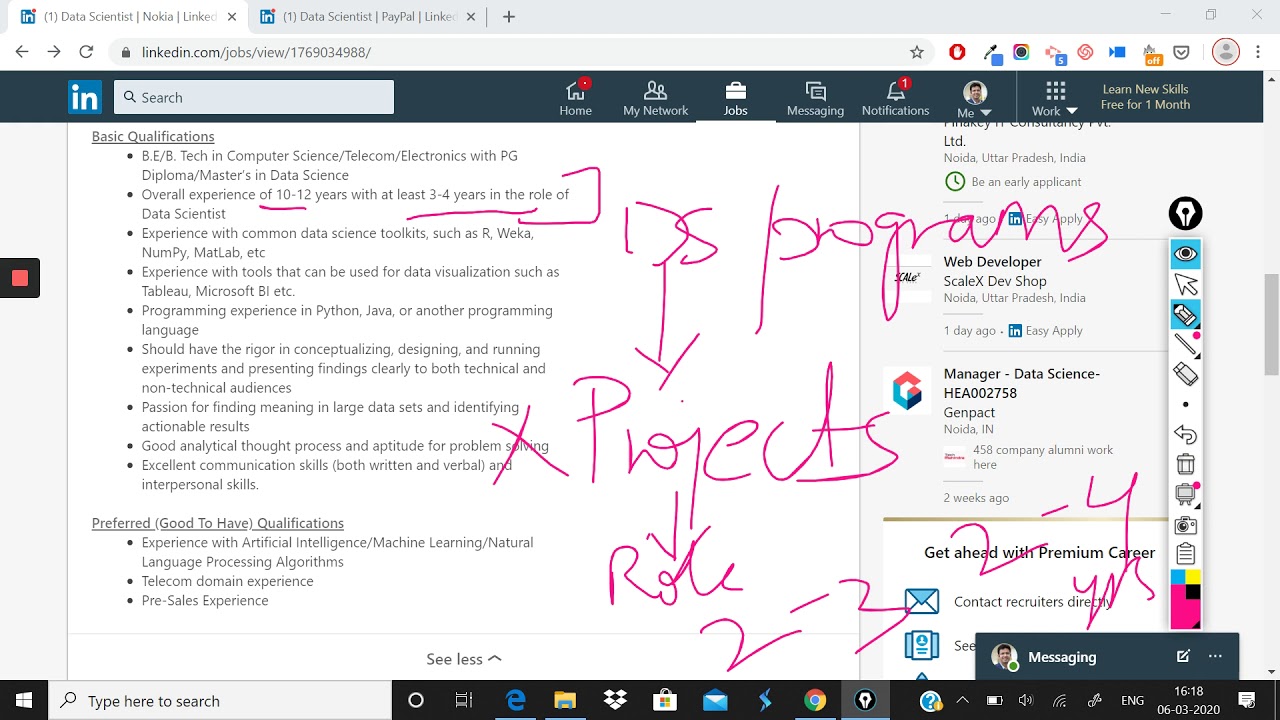Compose a new message in Messaging overlay
Viewport: 1280px width, 720px height.
[1183, 656]
